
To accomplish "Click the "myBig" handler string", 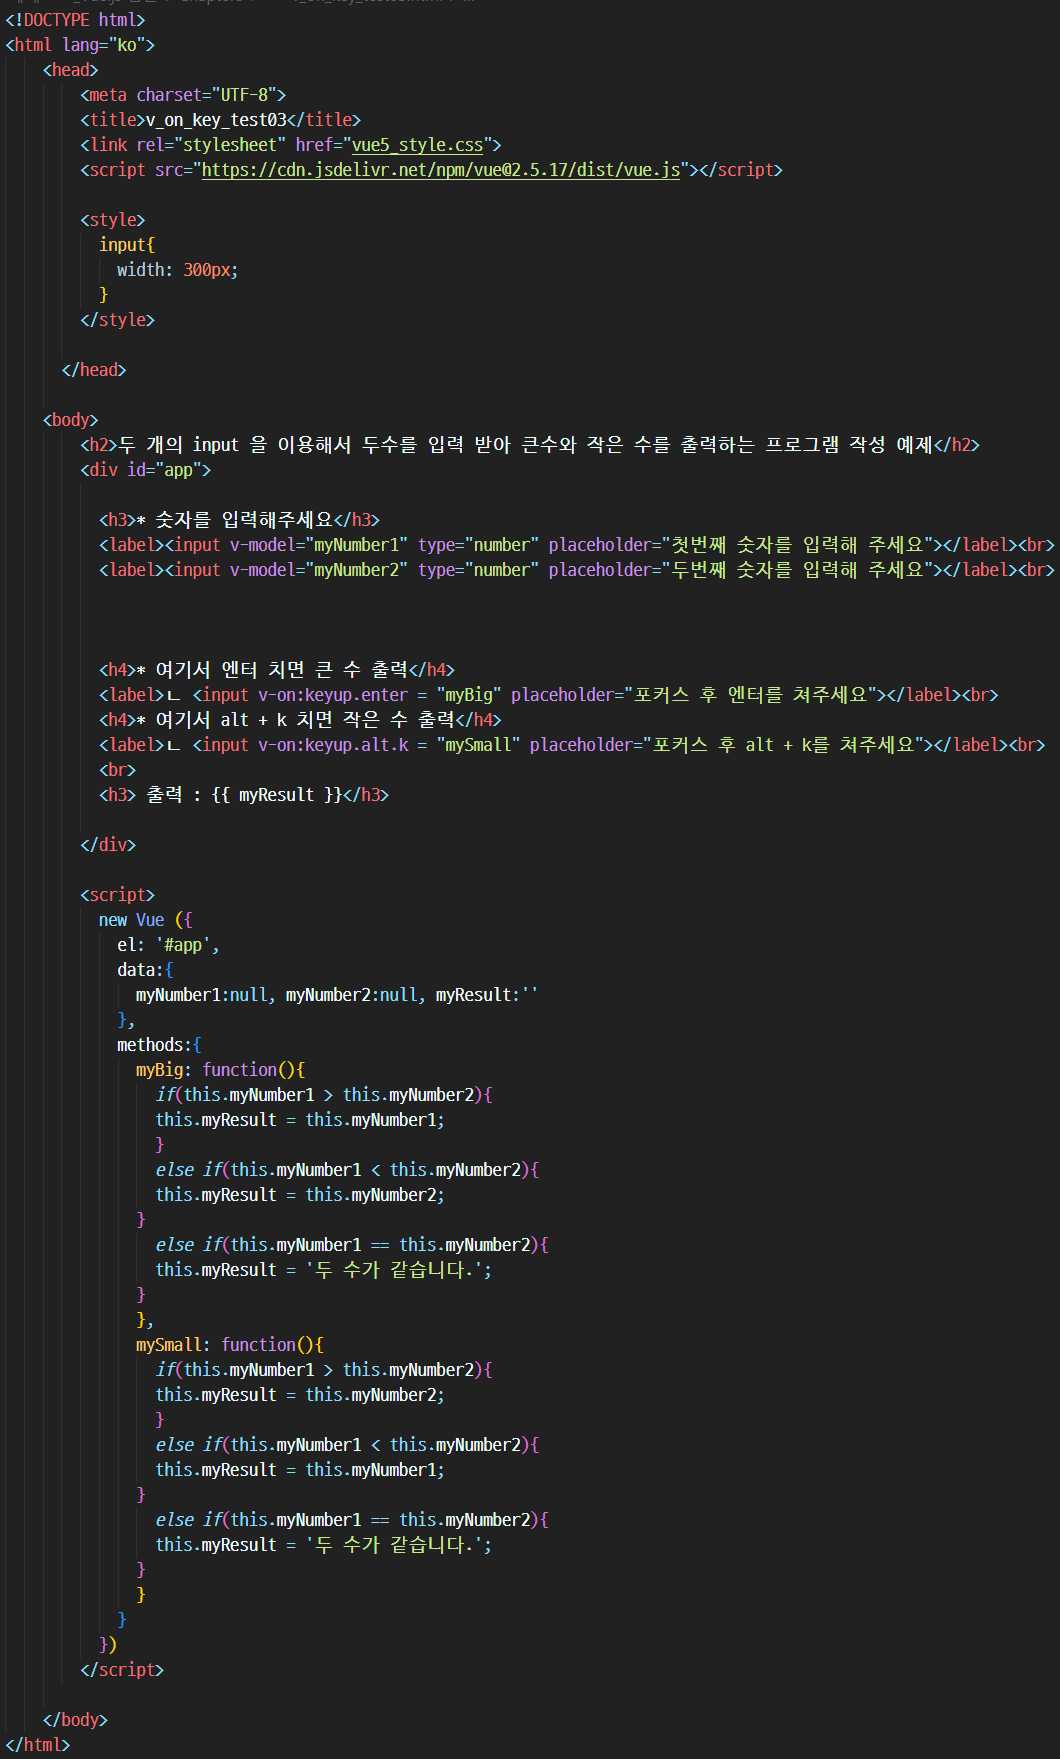I will coord(469,695).
